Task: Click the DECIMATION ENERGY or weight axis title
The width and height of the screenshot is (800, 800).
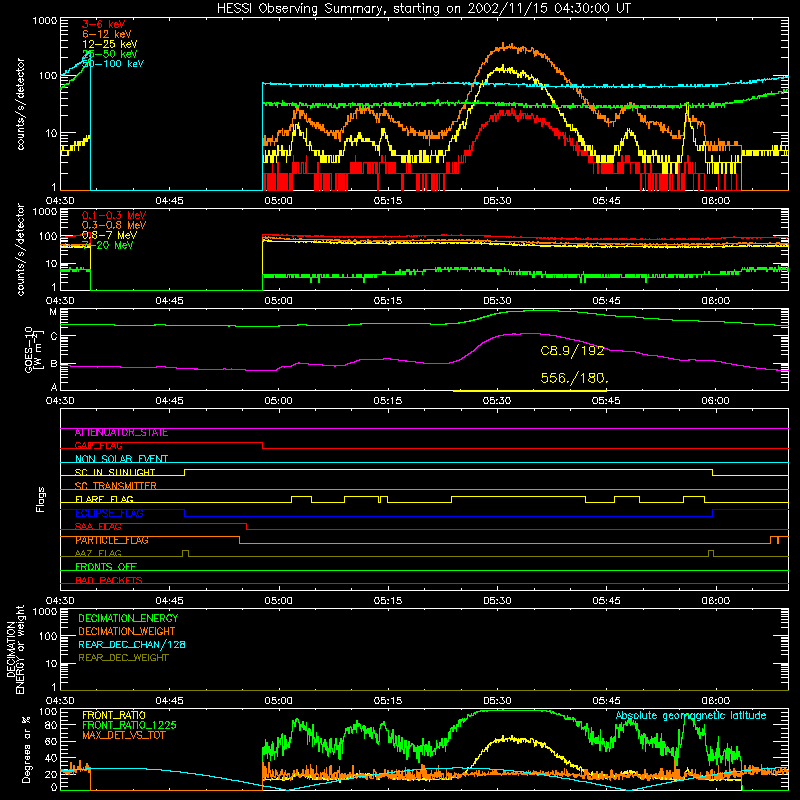Action: (x=15, y=649)
